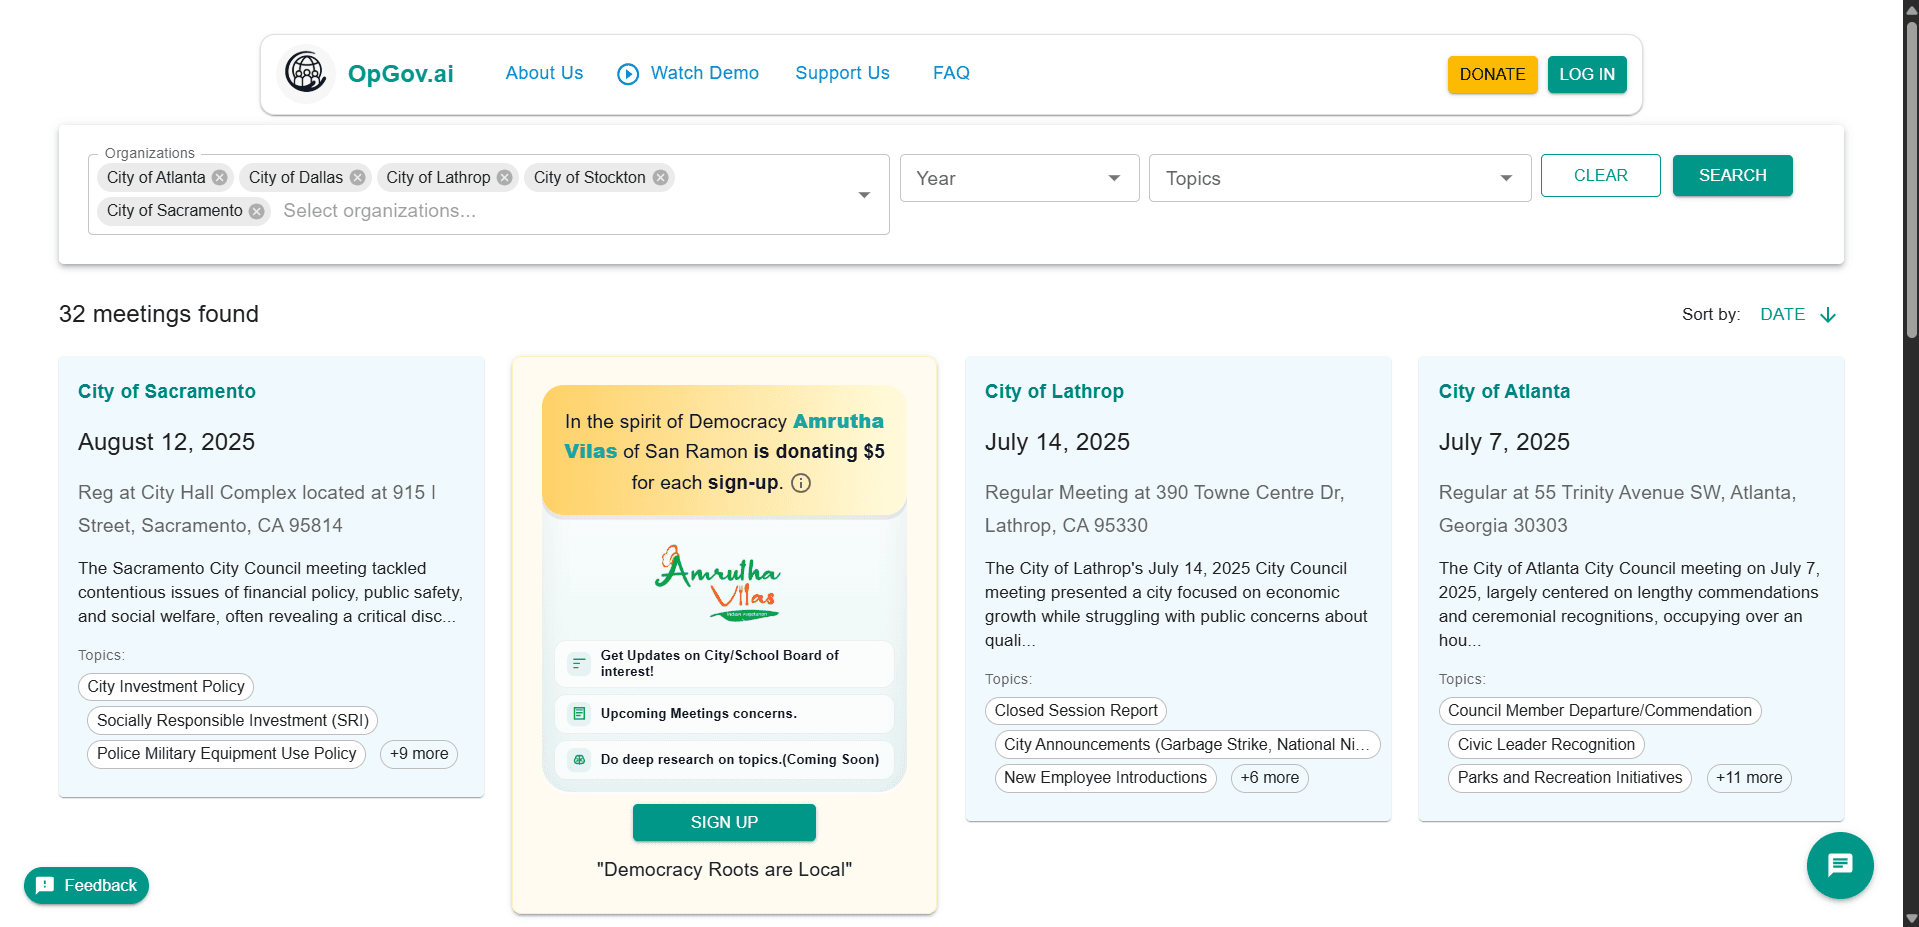The image size is (1919, 927).
Task: Remove City of Atlanta organization chip
Action: click(x=220, y=178)
